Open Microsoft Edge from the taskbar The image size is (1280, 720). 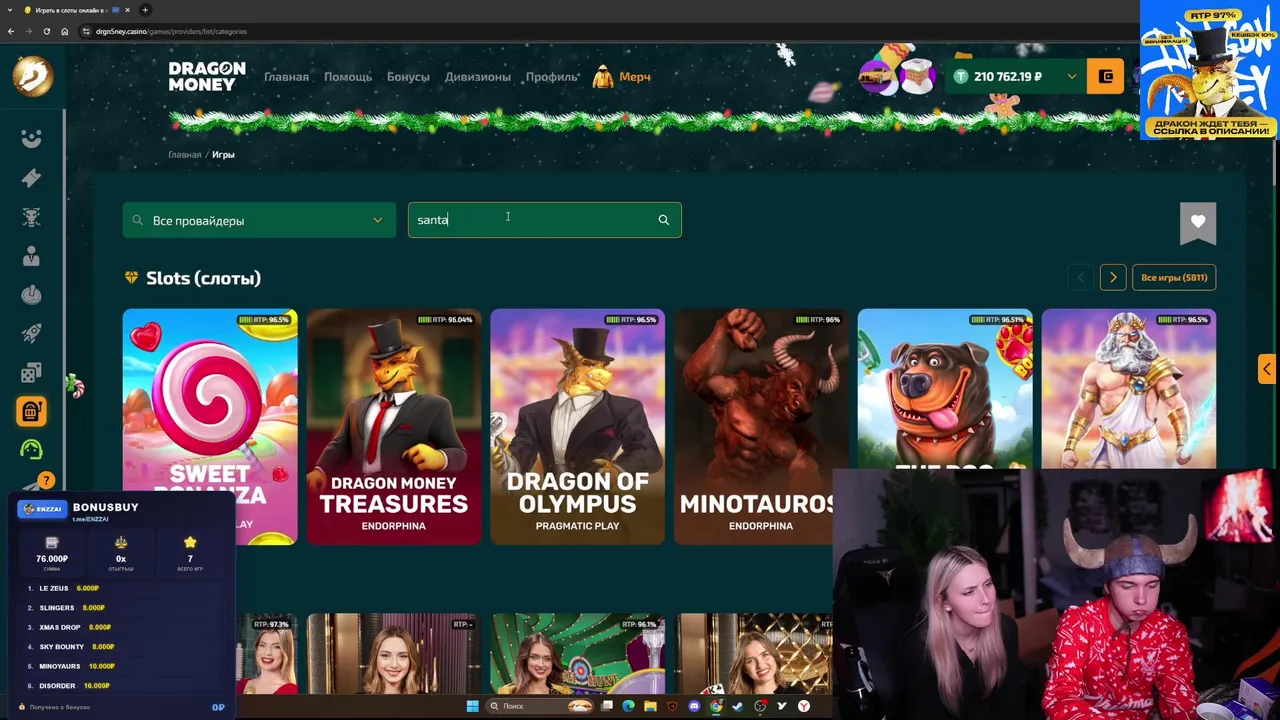[x=628, y=706]
